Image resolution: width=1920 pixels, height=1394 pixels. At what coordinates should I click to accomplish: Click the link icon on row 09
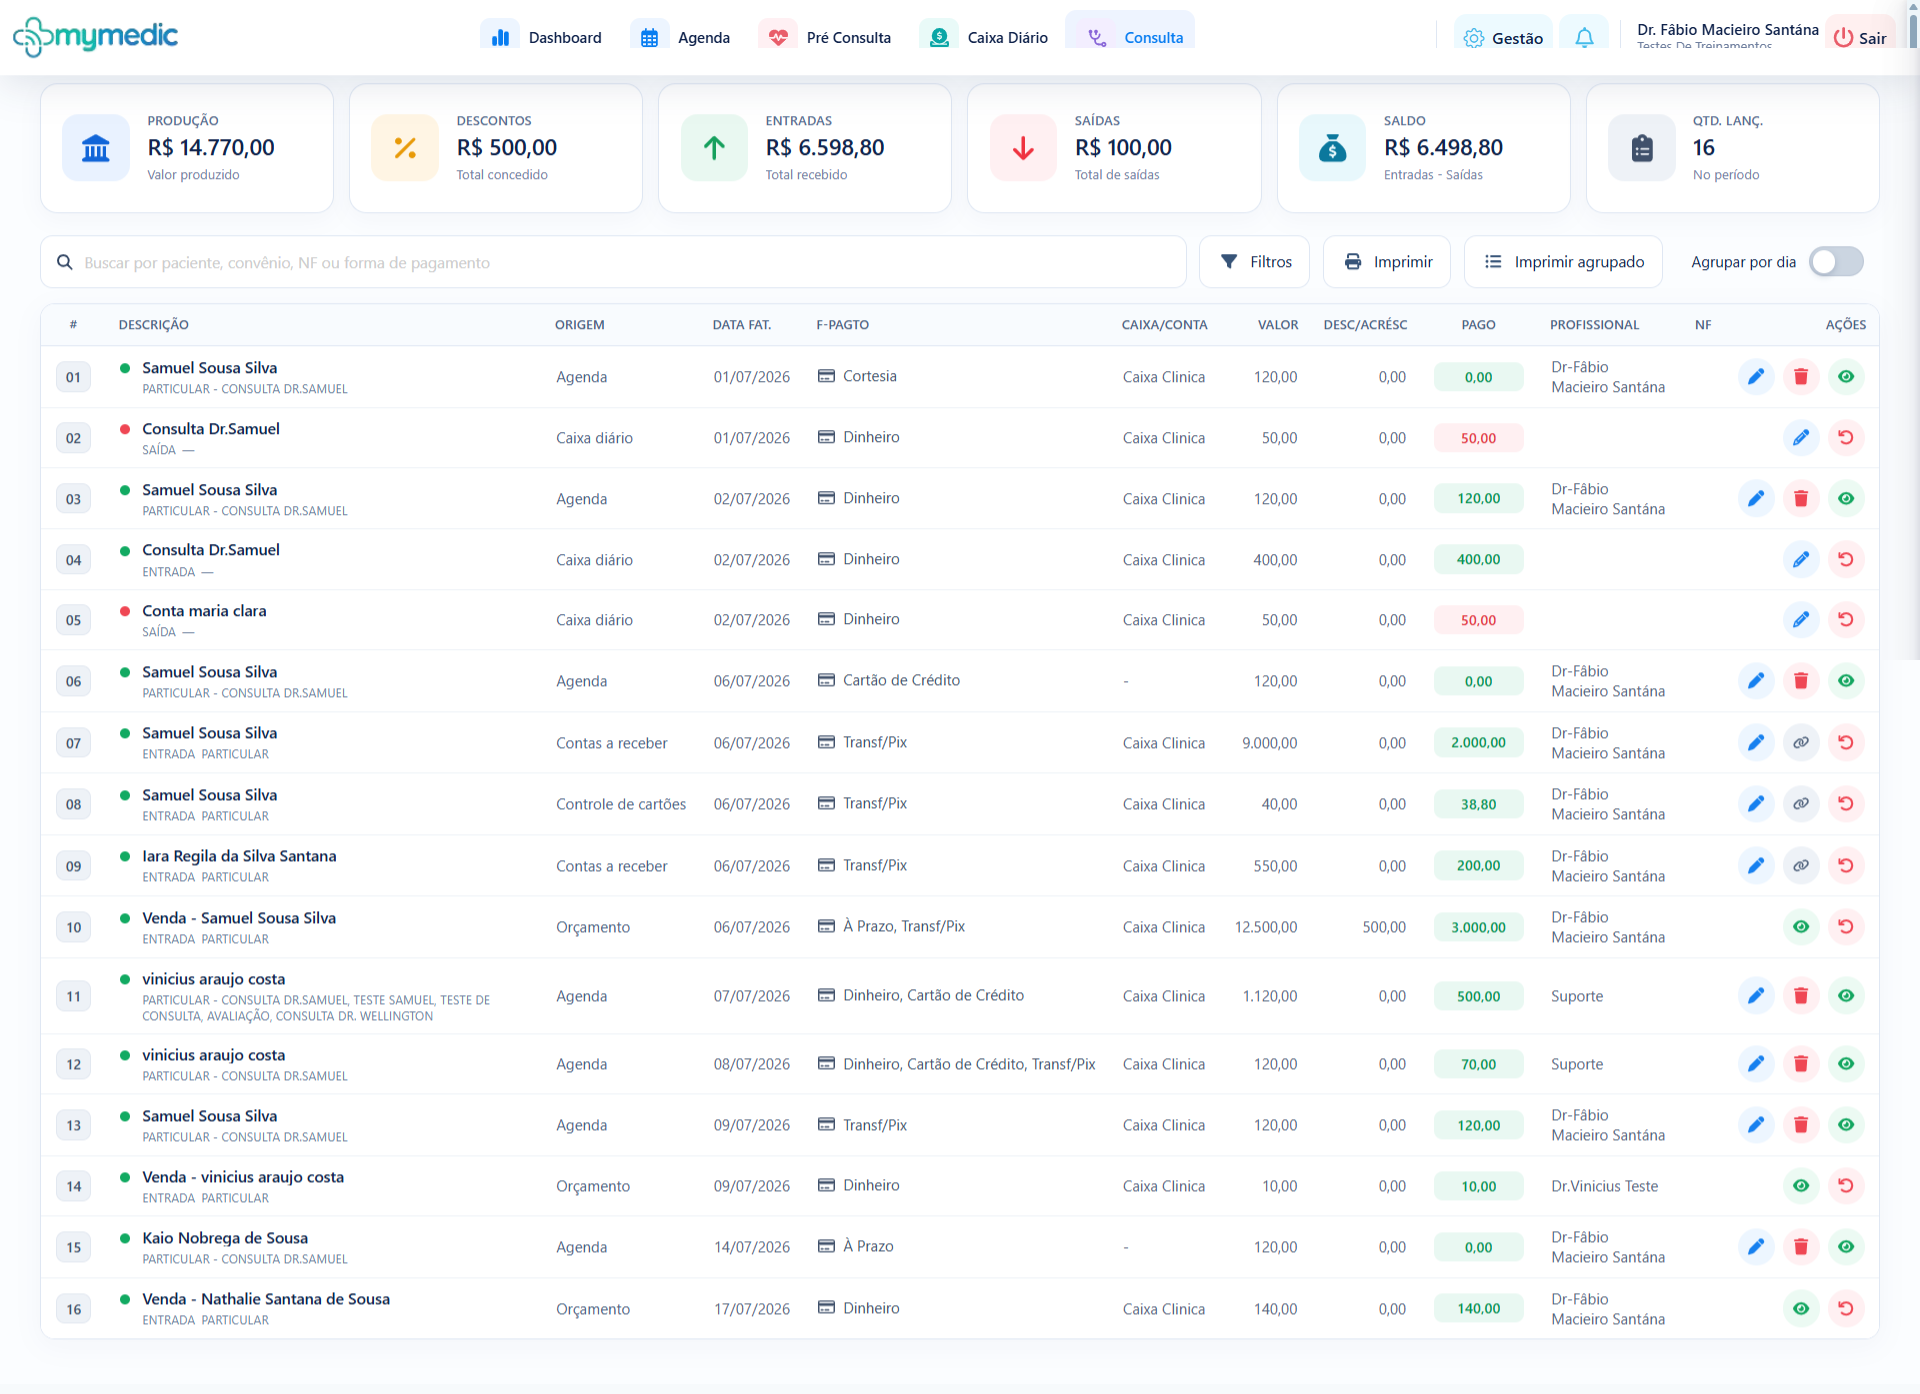pyautogui.click(x=1801, y=866)
